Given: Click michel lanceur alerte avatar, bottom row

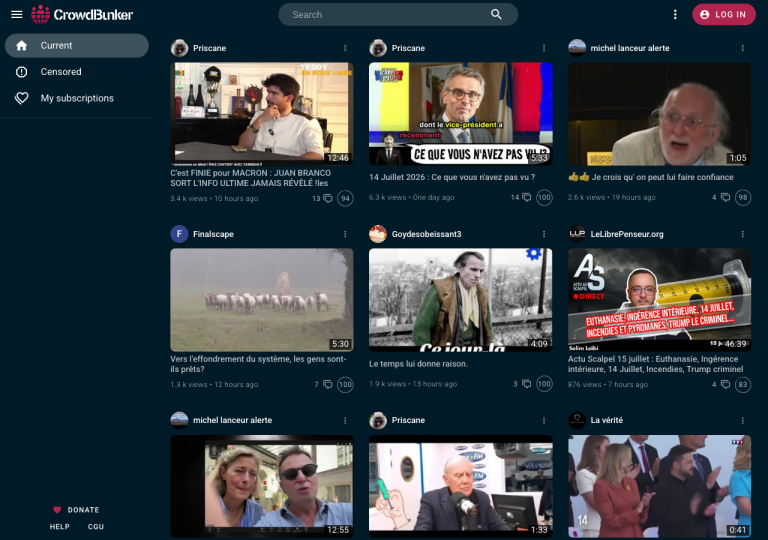Looking at the screenshot, I should point(179,420).
